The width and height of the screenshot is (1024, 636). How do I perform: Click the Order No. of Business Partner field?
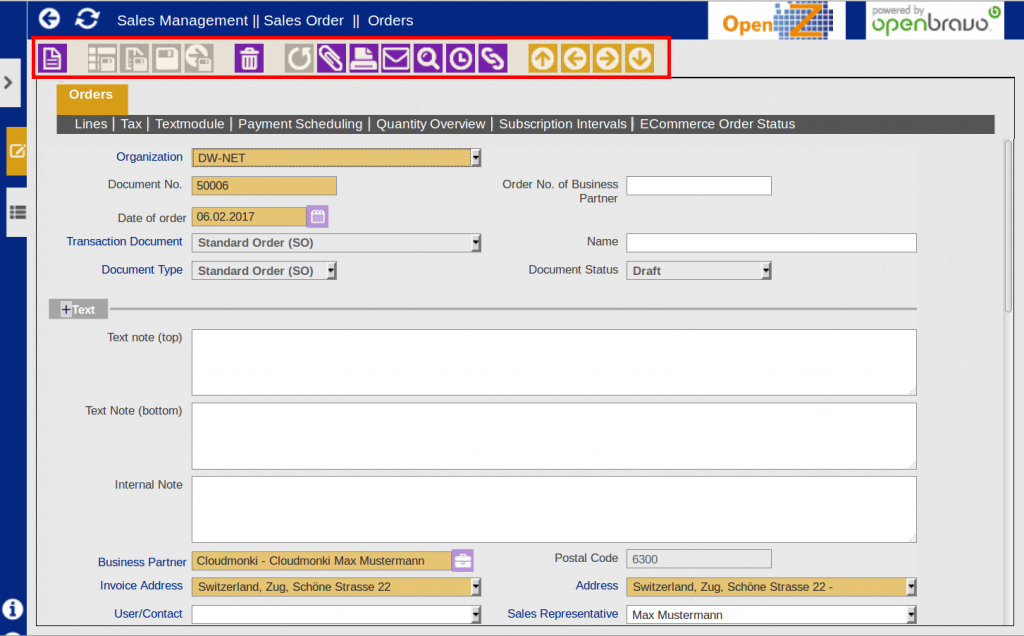[699, 185]
